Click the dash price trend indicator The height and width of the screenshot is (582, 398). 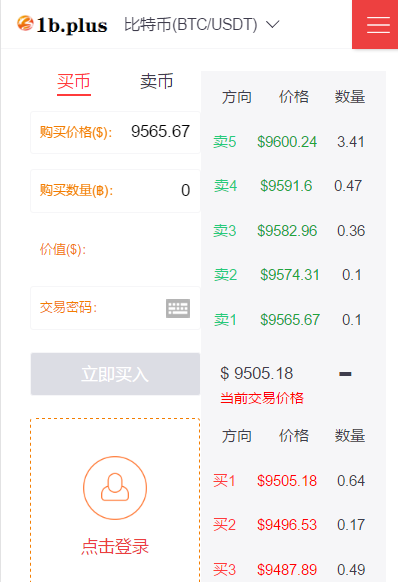tap(345, 374)
